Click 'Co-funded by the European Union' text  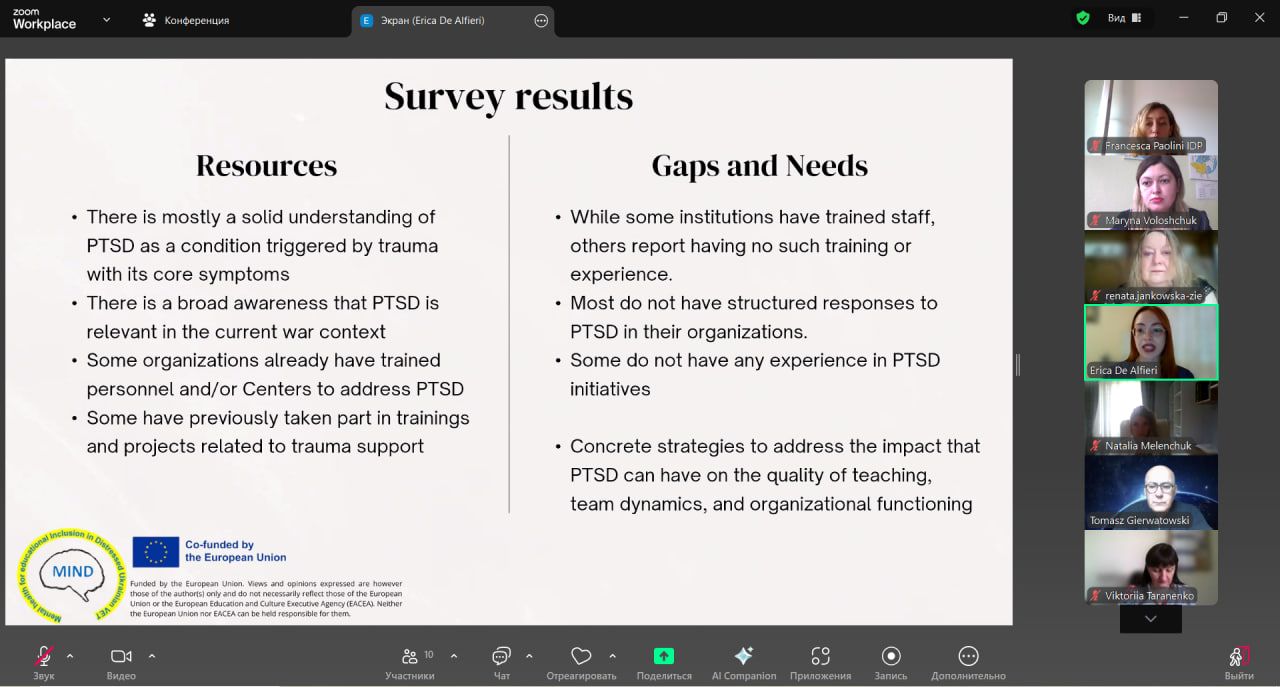(x=235, y=551)
